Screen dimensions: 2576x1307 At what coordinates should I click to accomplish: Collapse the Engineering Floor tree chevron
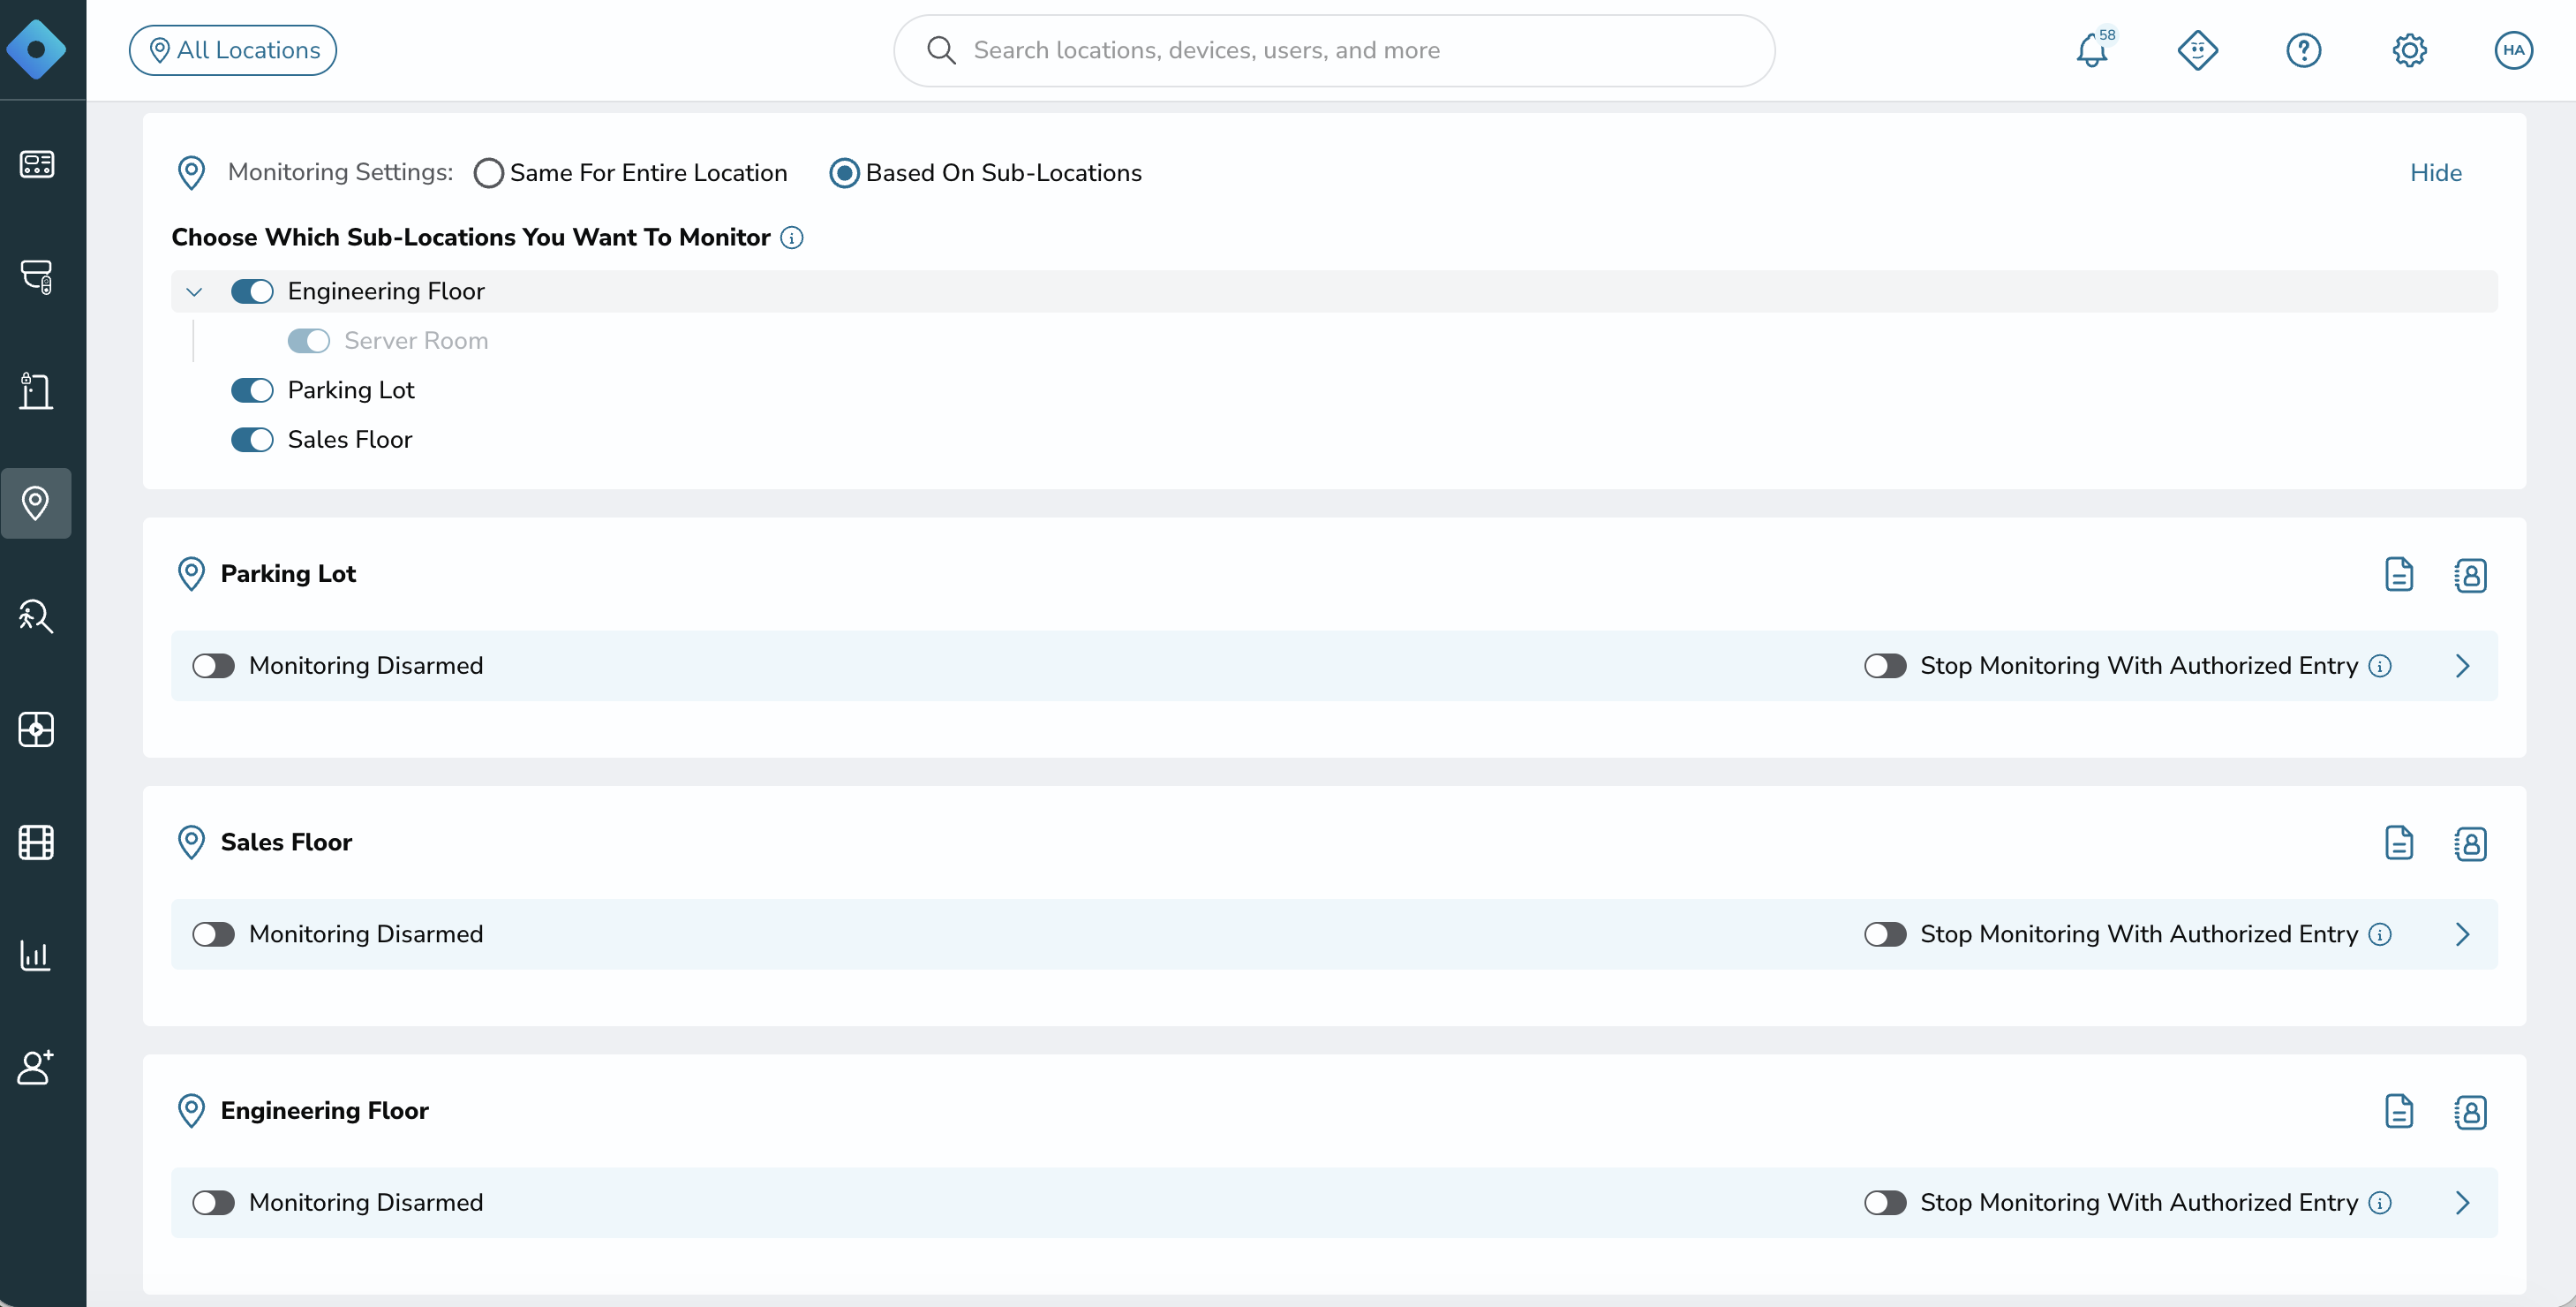194,292
